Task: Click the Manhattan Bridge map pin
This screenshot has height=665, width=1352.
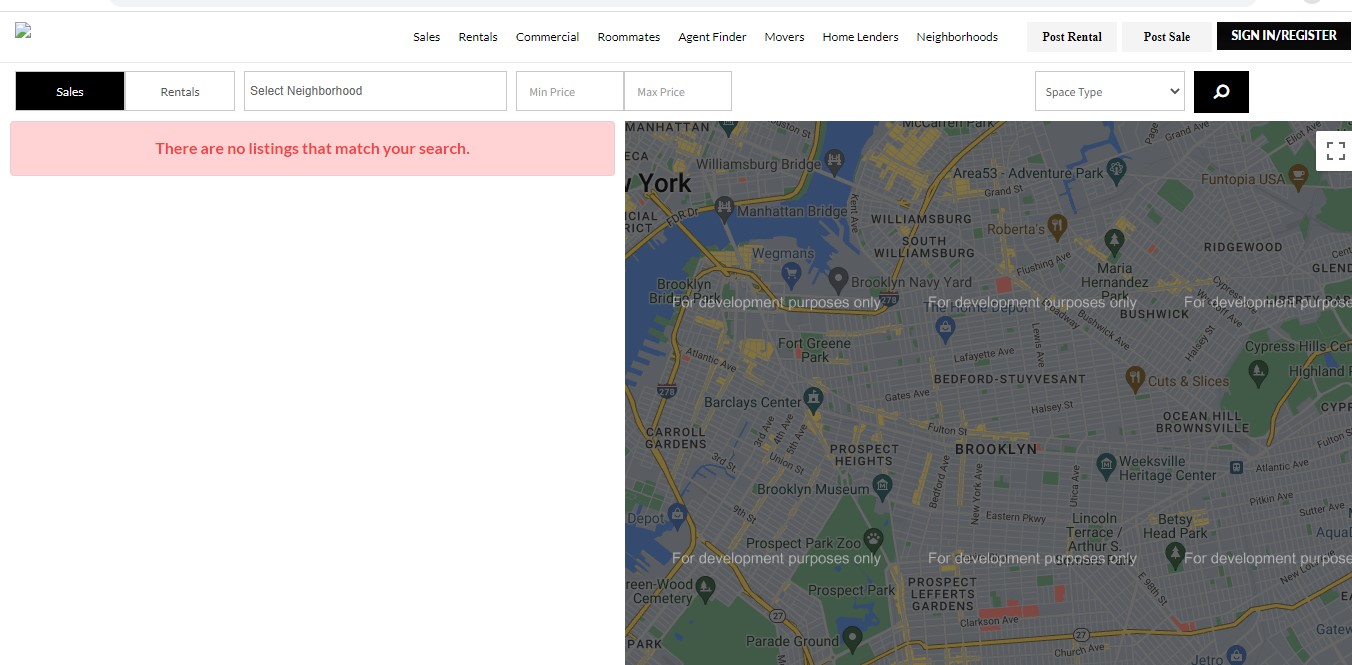Action: click(x=725, y=209)
